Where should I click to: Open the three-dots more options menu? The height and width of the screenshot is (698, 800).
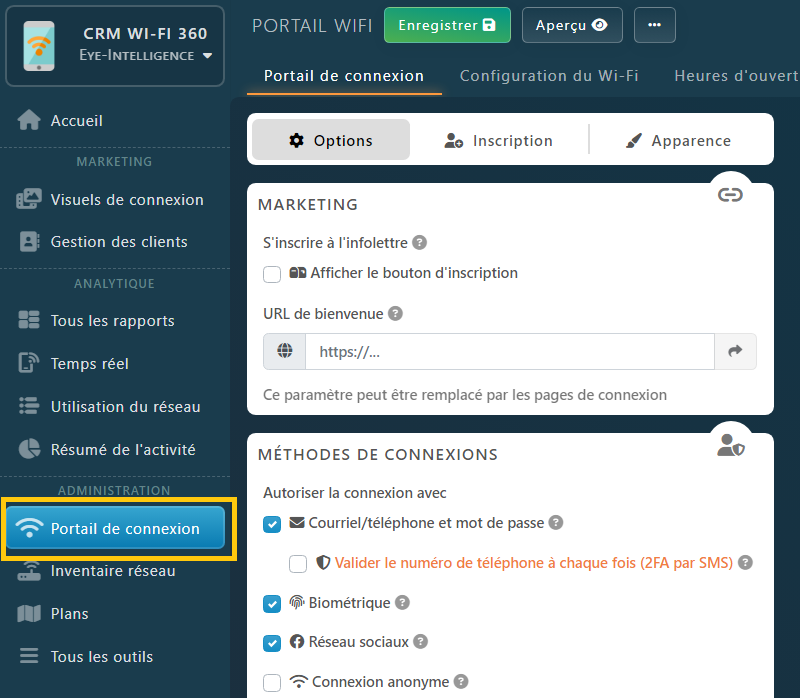click(x=654, y=25)
